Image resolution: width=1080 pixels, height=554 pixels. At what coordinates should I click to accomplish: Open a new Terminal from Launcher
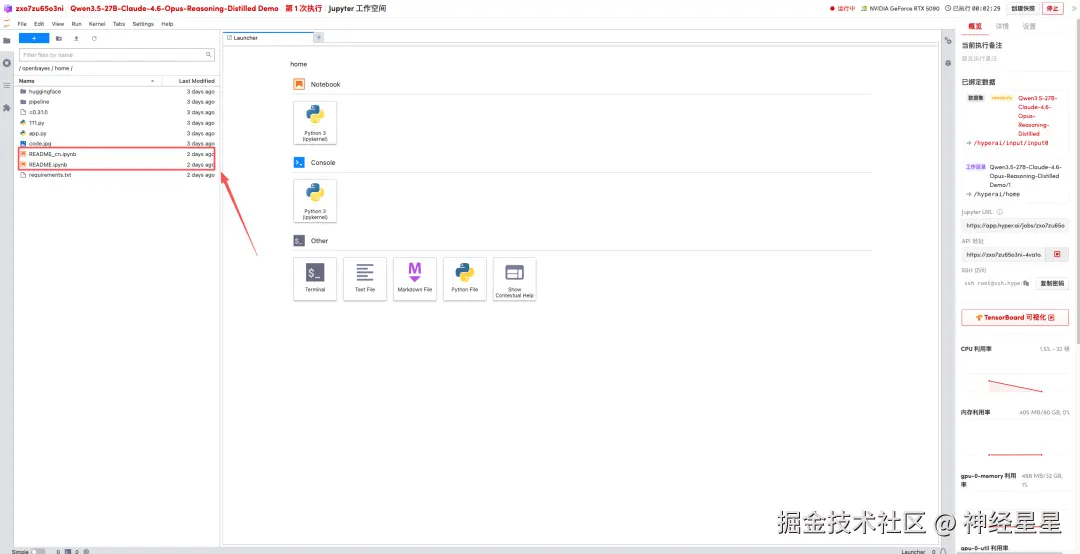click(x=315, y=278)
